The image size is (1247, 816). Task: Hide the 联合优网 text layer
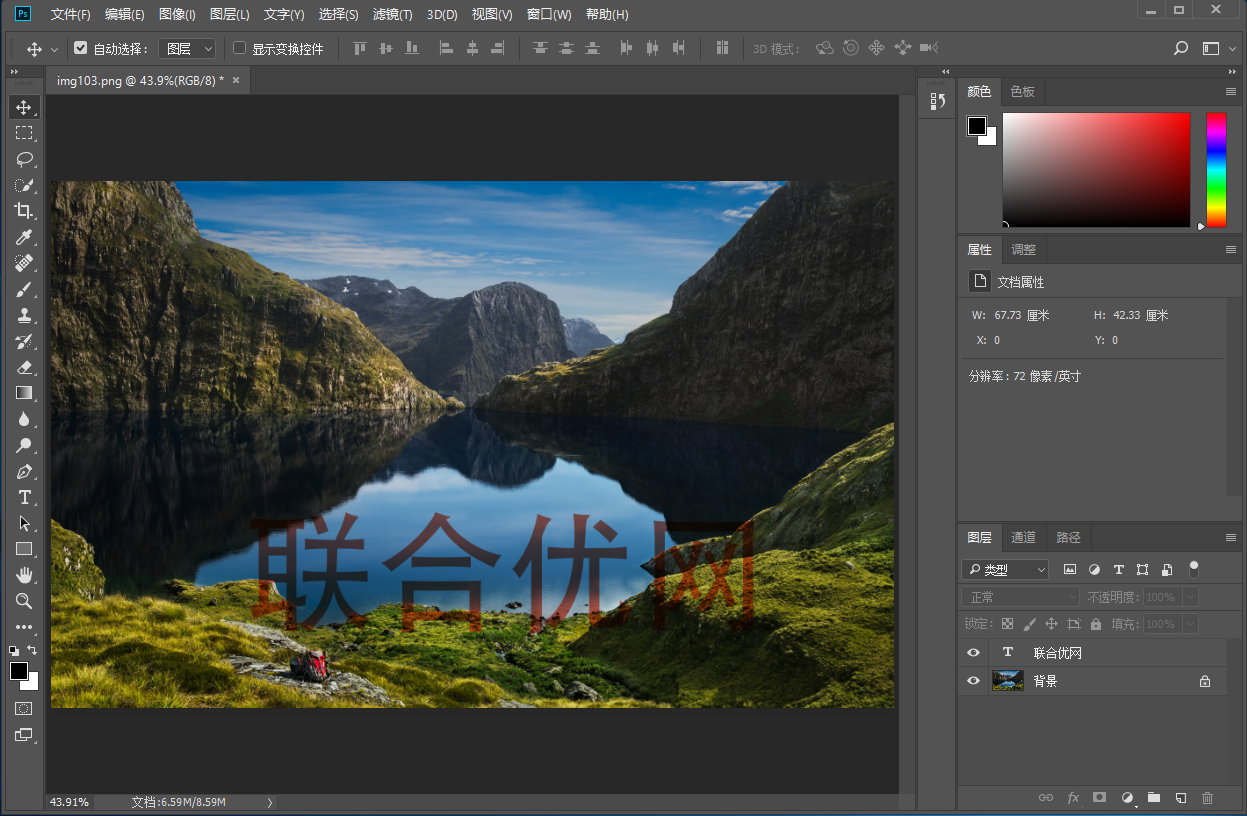[x=974, y=653]
